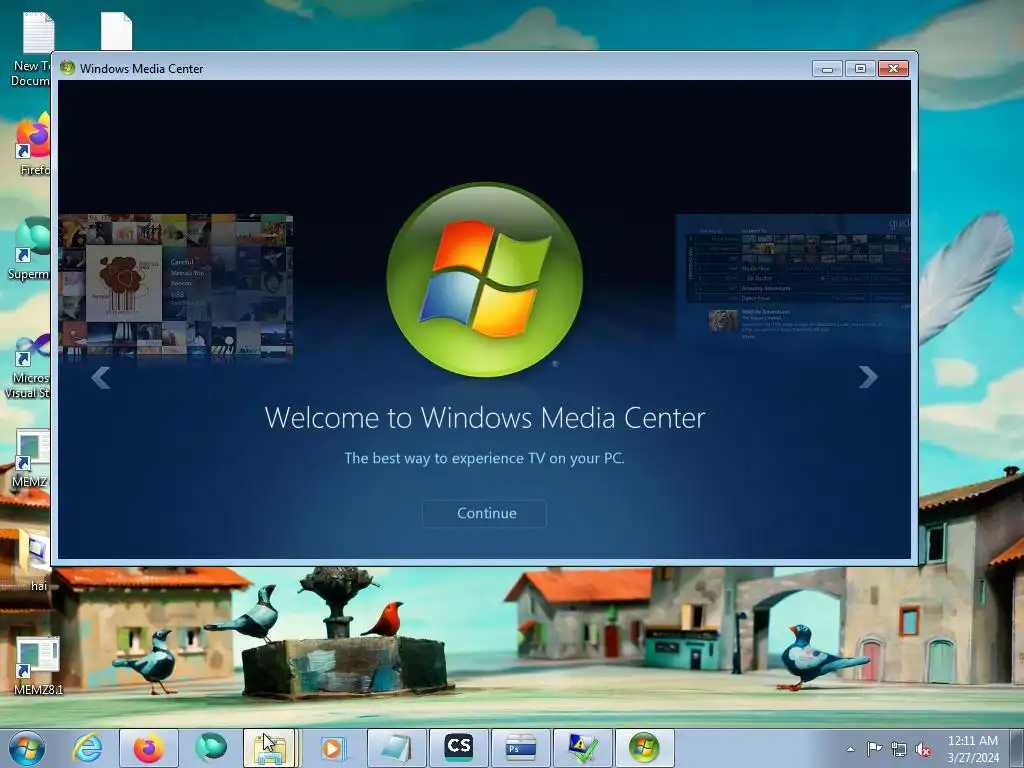The image size is (1024, 768).
Task: Open Windows Explorer folder in taskbar
Action: [x=270, y=748]
